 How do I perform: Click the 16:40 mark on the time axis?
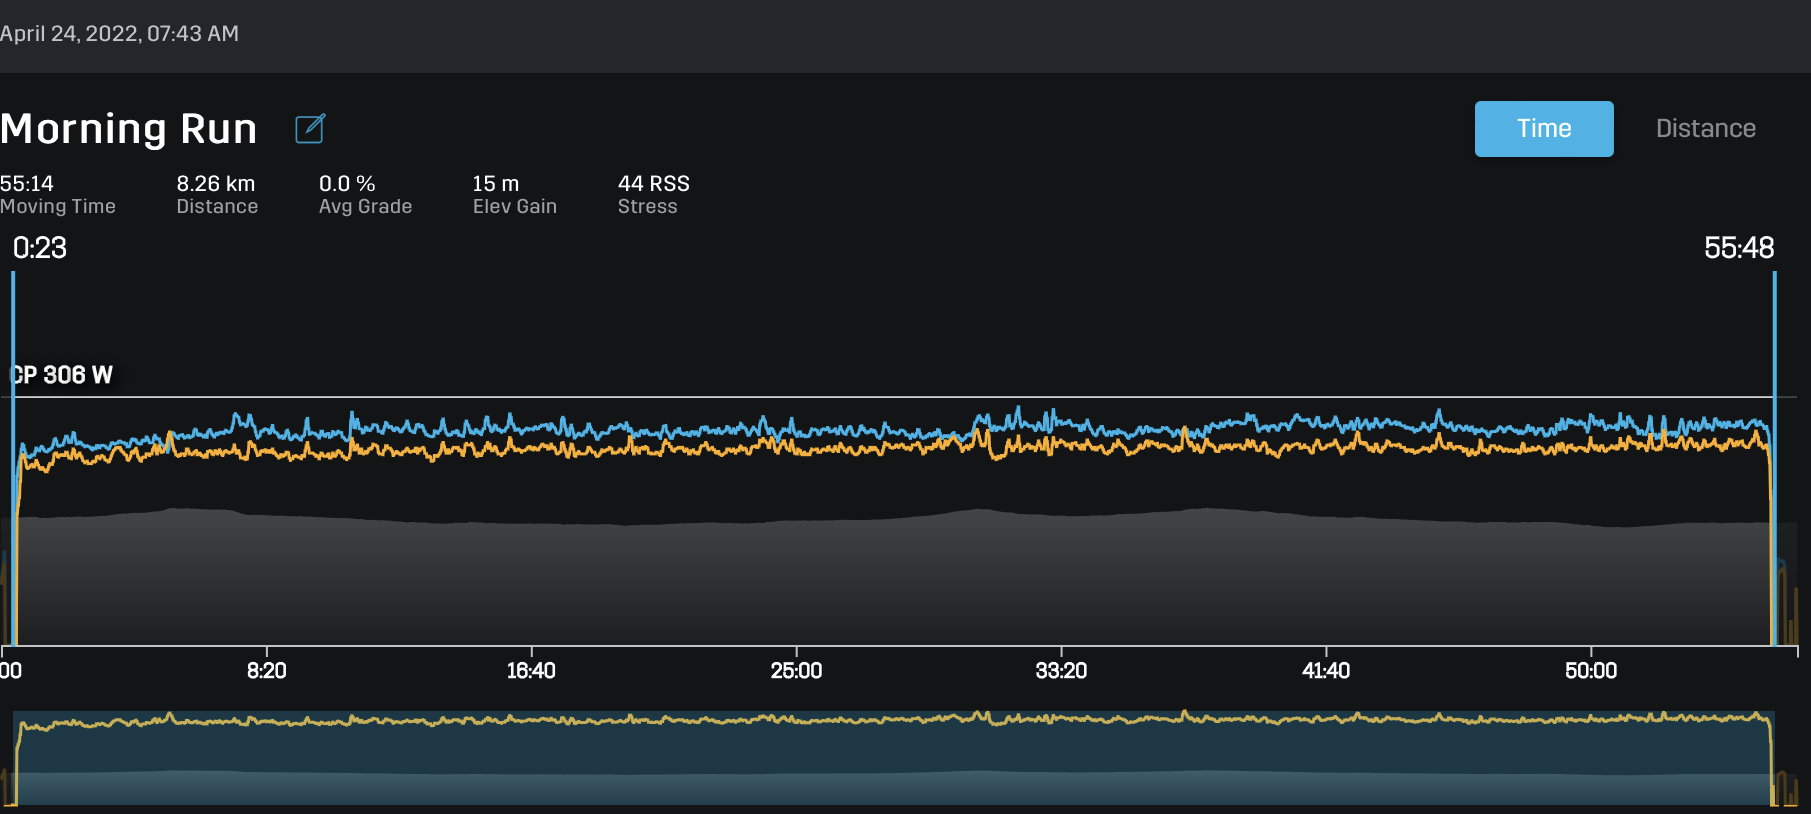click(x=531, y=671)
